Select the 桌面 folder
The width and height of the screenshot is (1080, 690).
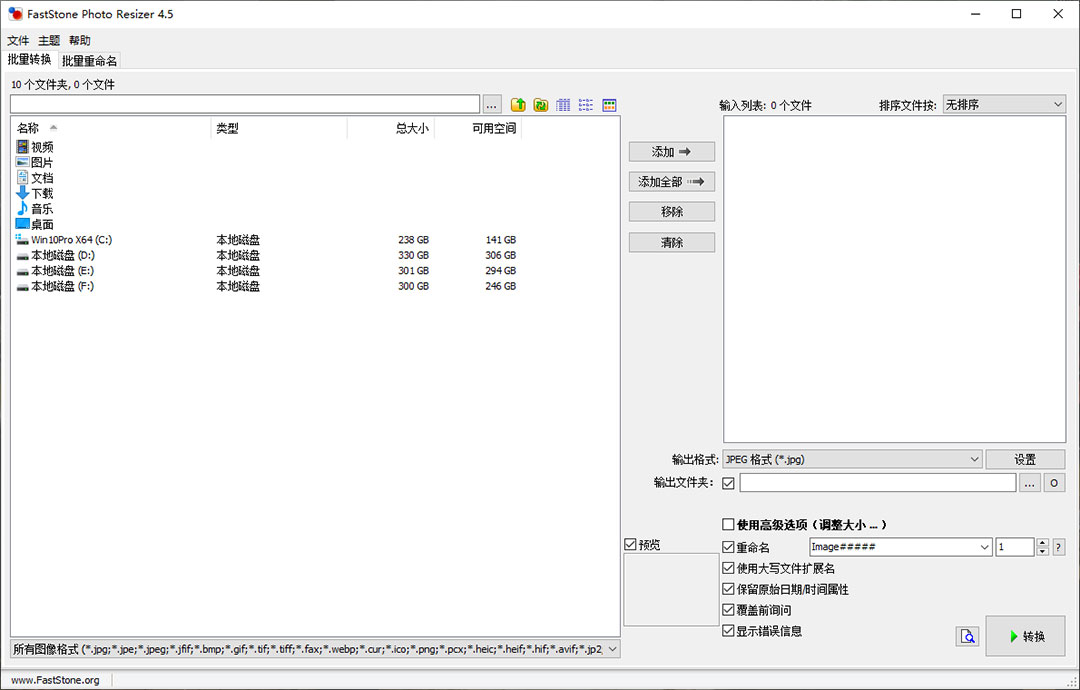(34, 224)
